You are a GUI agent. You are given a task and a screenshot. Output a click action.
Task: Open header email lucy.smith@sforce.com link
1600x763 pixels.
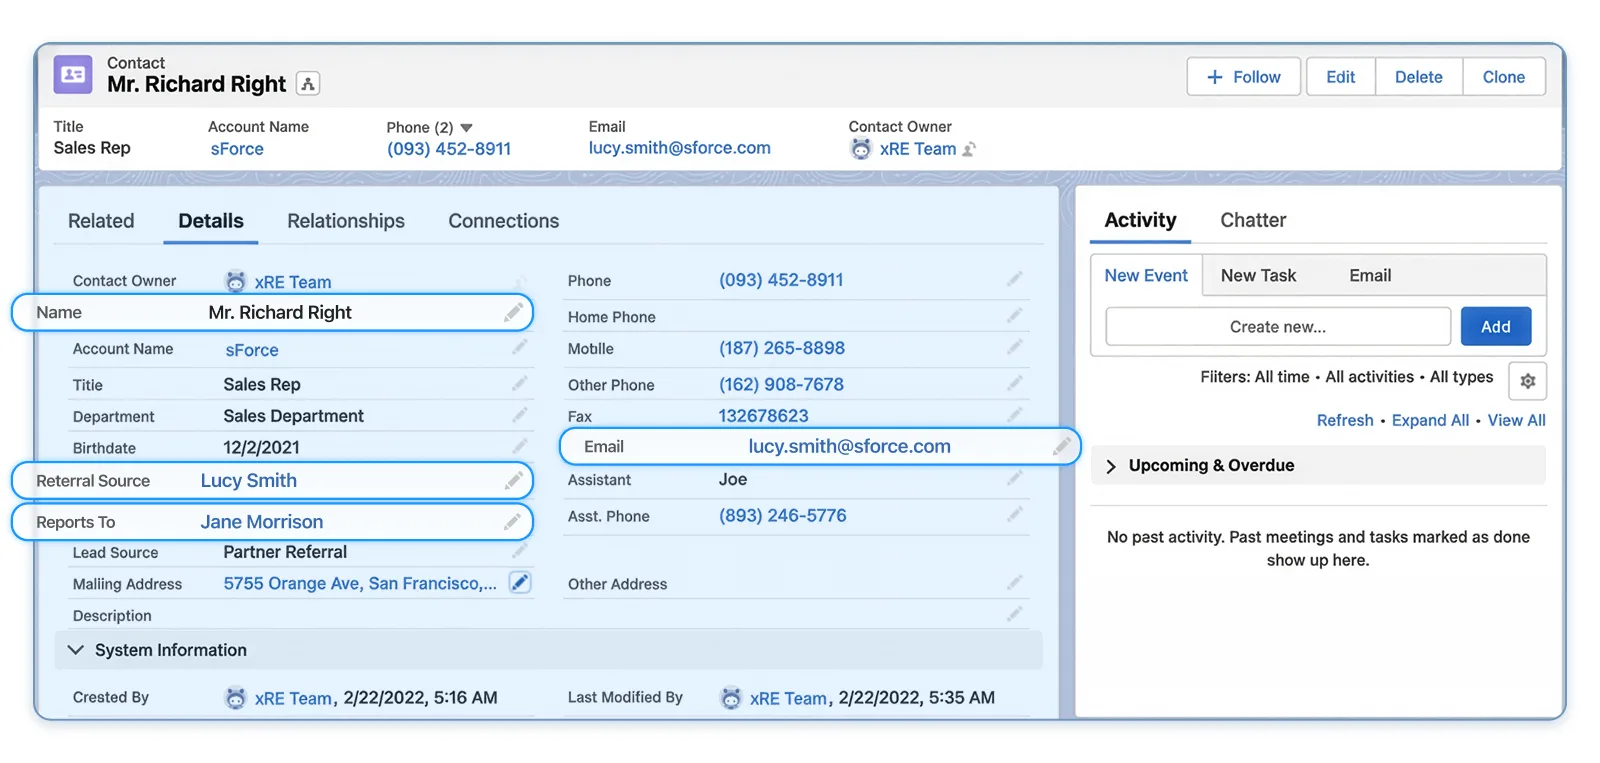point(680,148)
